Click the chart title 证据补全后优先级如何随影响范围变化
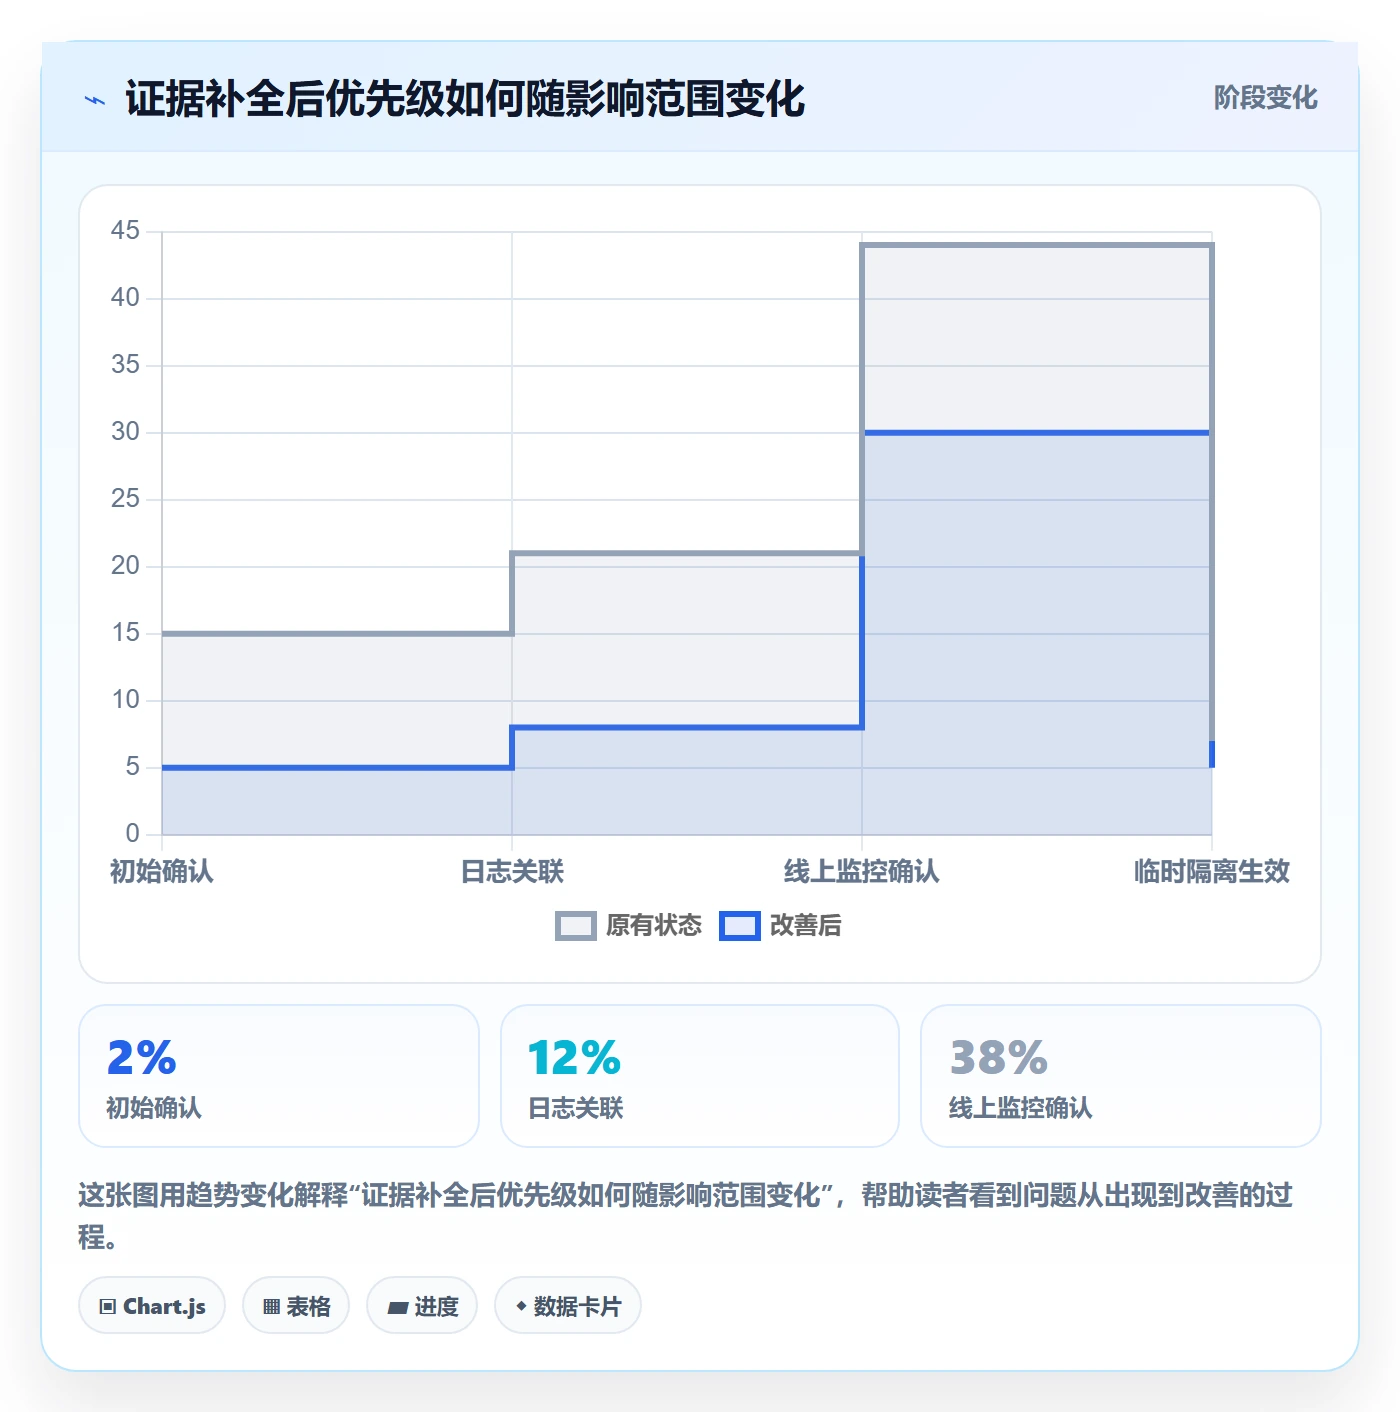The height and width of the screenshot is (1412, 1400). pos(465,99)
